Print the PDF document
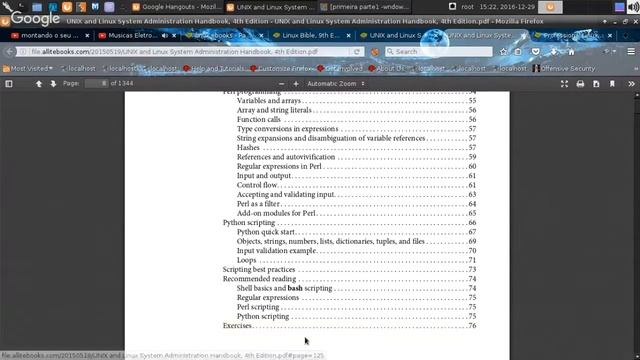The image size is (640, 360). point(580,84)
